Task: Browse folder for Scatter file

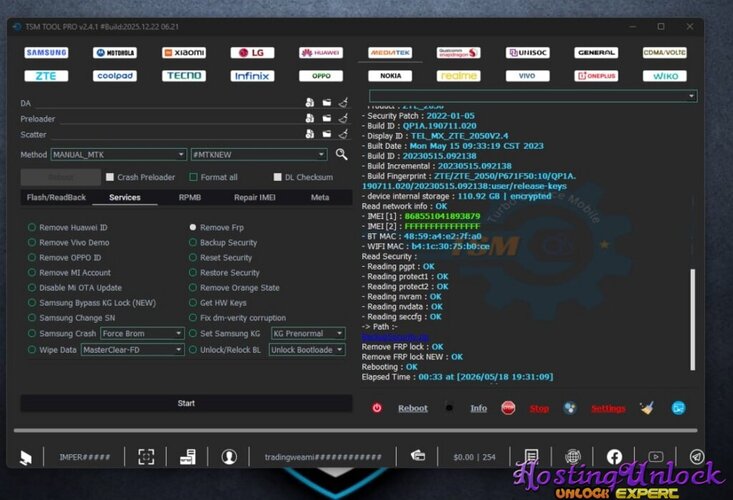Action: pos(326,134)
